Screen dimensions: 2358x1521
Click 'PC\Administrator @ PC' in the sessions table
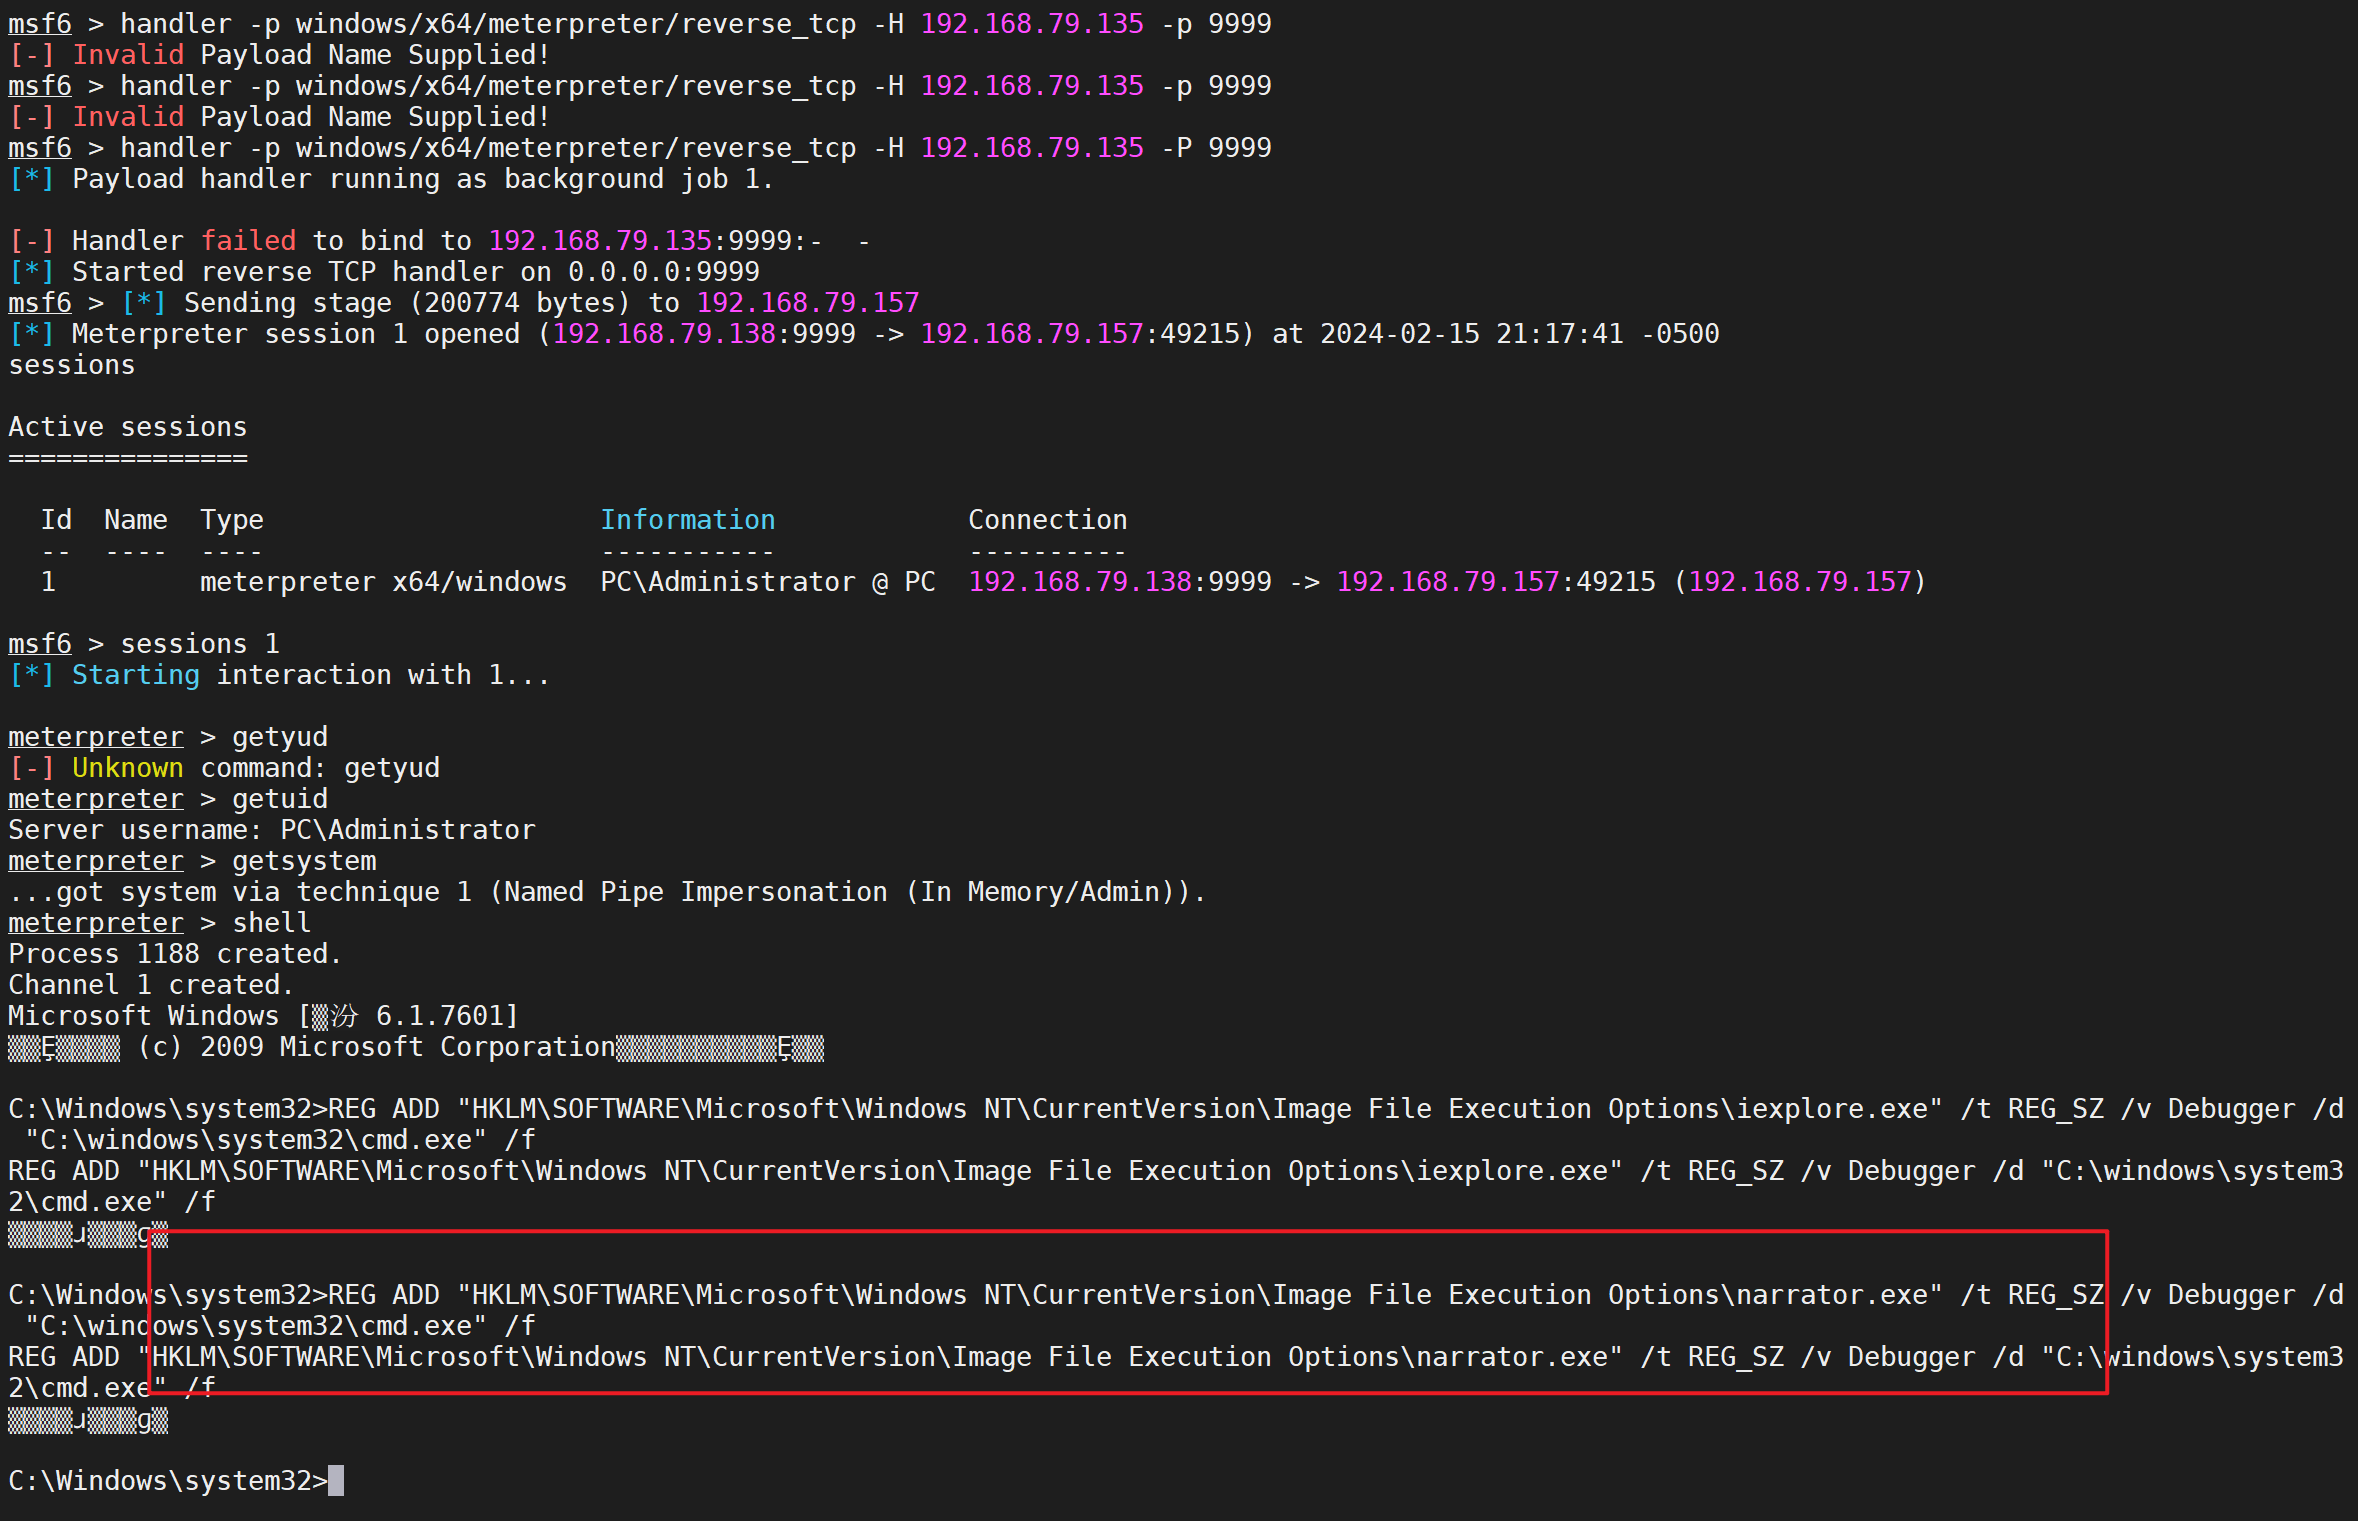click(767, 581)
